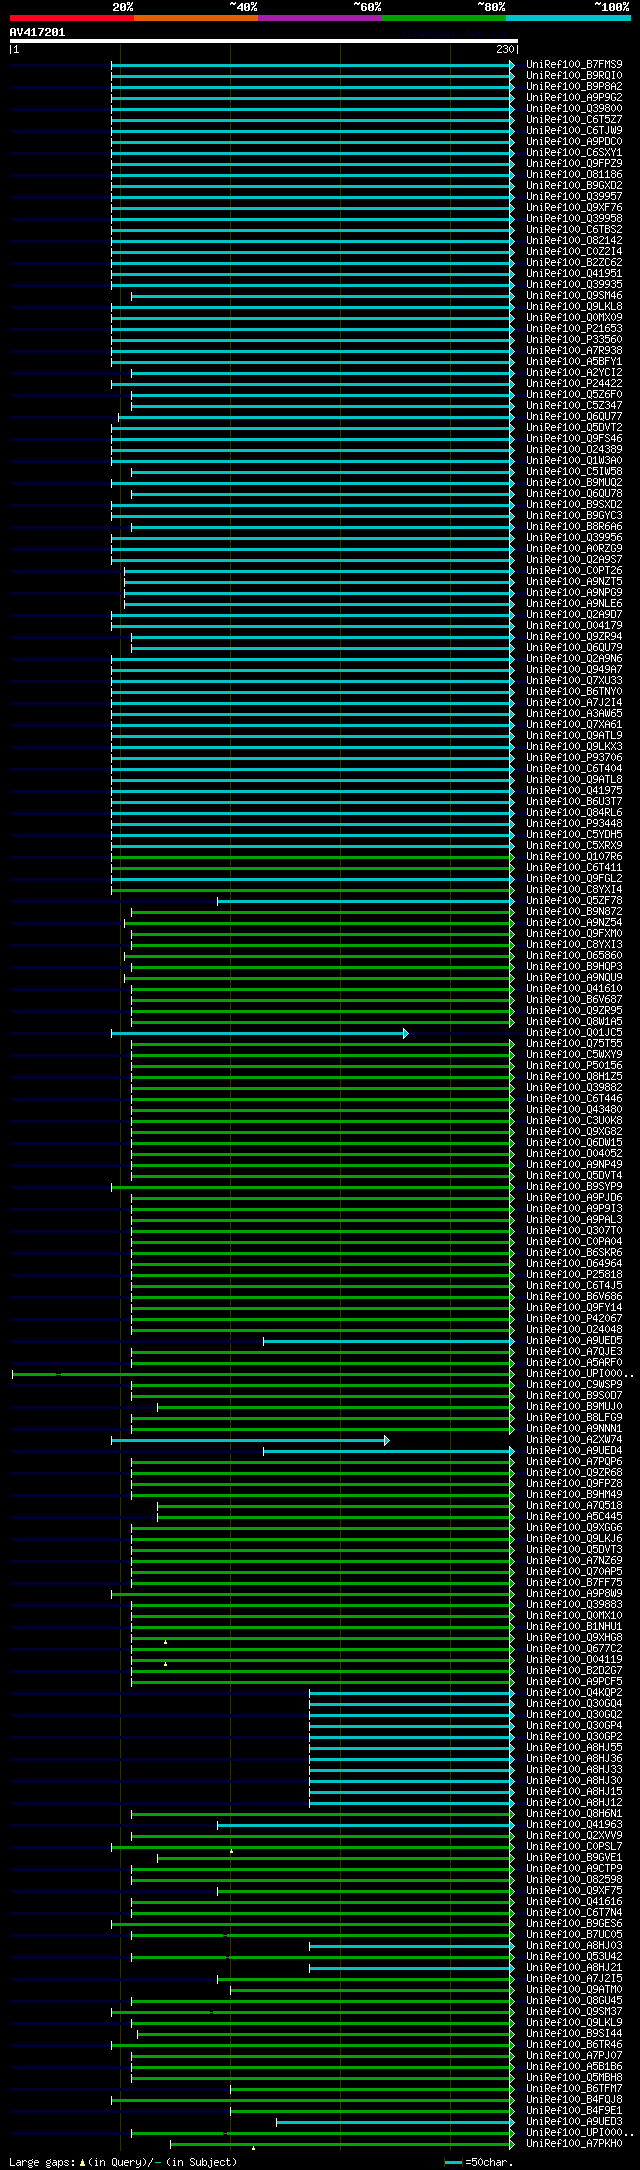Select label UniRef100_Q41951
Screen dimensions: 640x2170
click(x=574, y=274)
